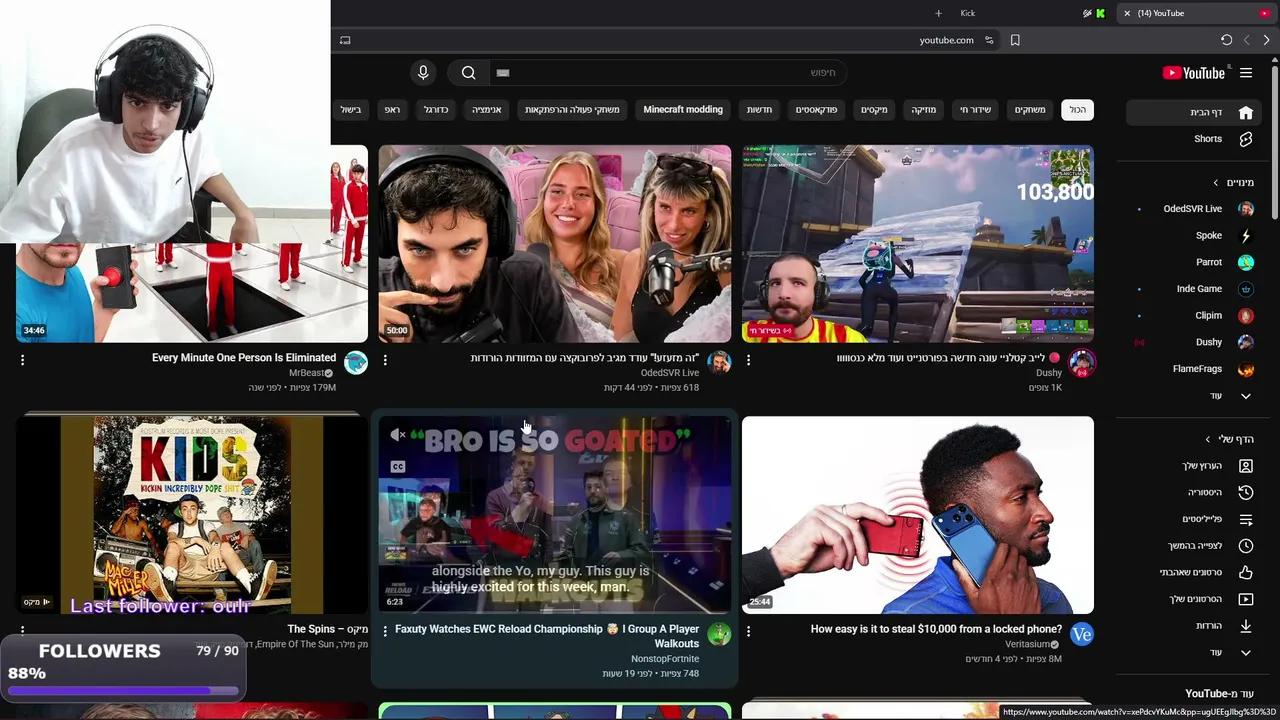Start voice search with the microphone icon
The height and width of the screenshot is (720, 1280).
[423, 73]
